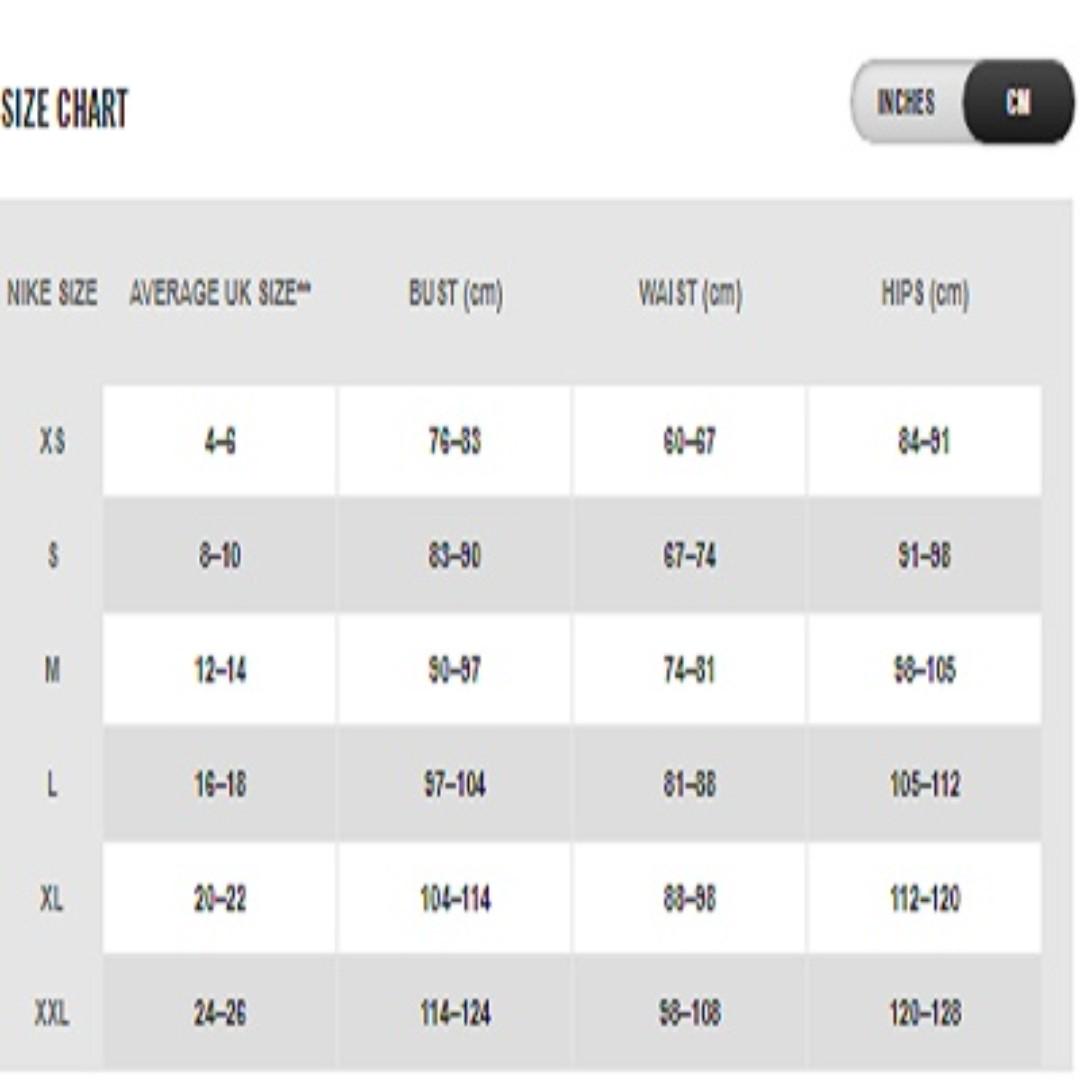Click the AVERAGE UK SIZE column header
Viewport: 1080px width, 1080px height.
tap(220, 294)
